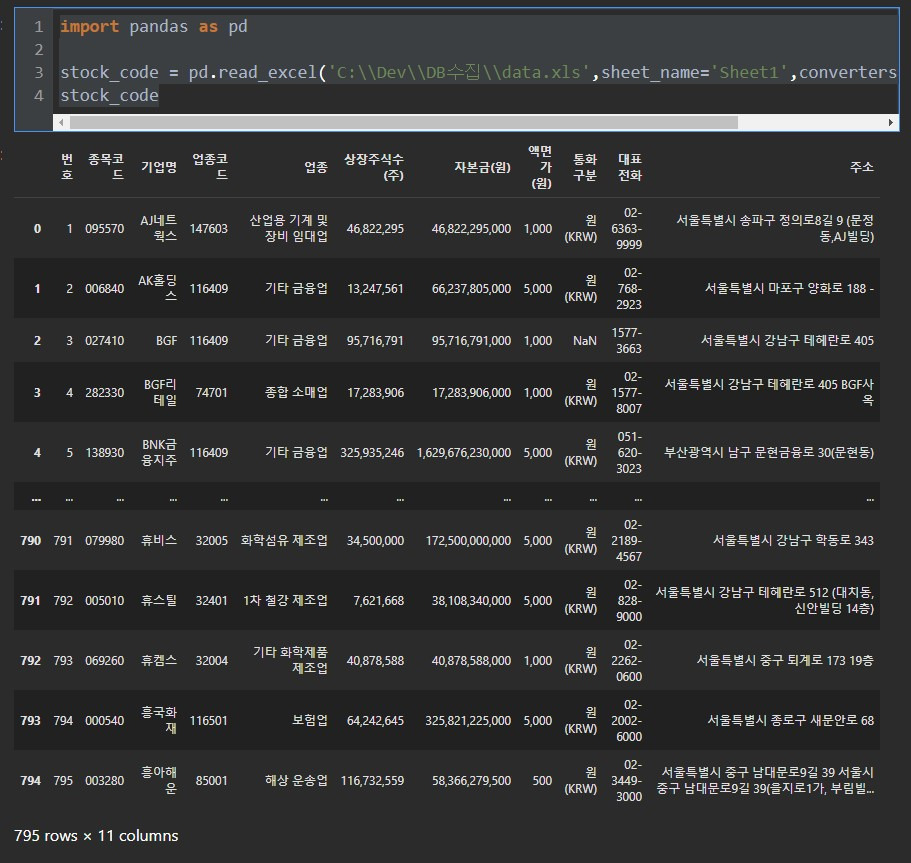
Task: Select company name 휴스틸
Action: [159, 600]
